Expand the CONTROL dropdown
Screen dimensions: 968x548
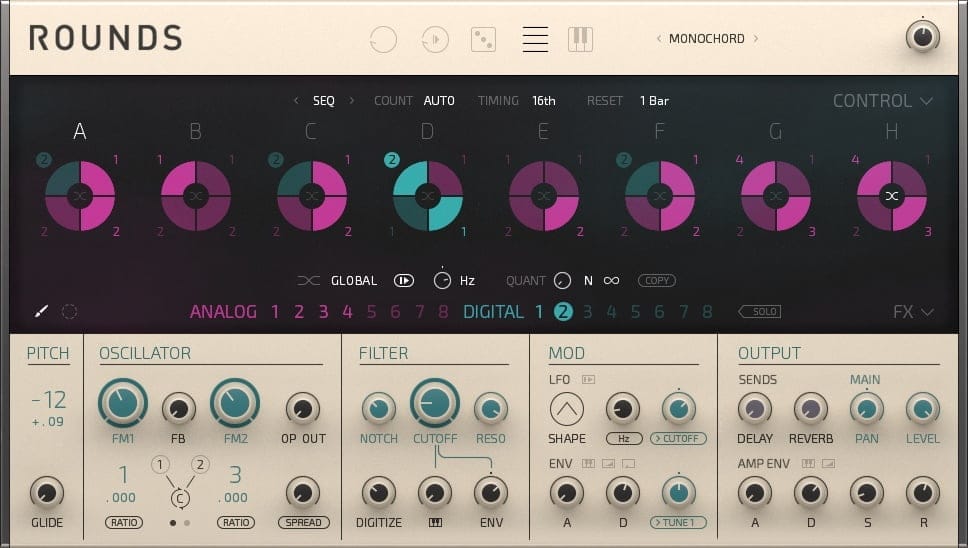click(883, 101)
